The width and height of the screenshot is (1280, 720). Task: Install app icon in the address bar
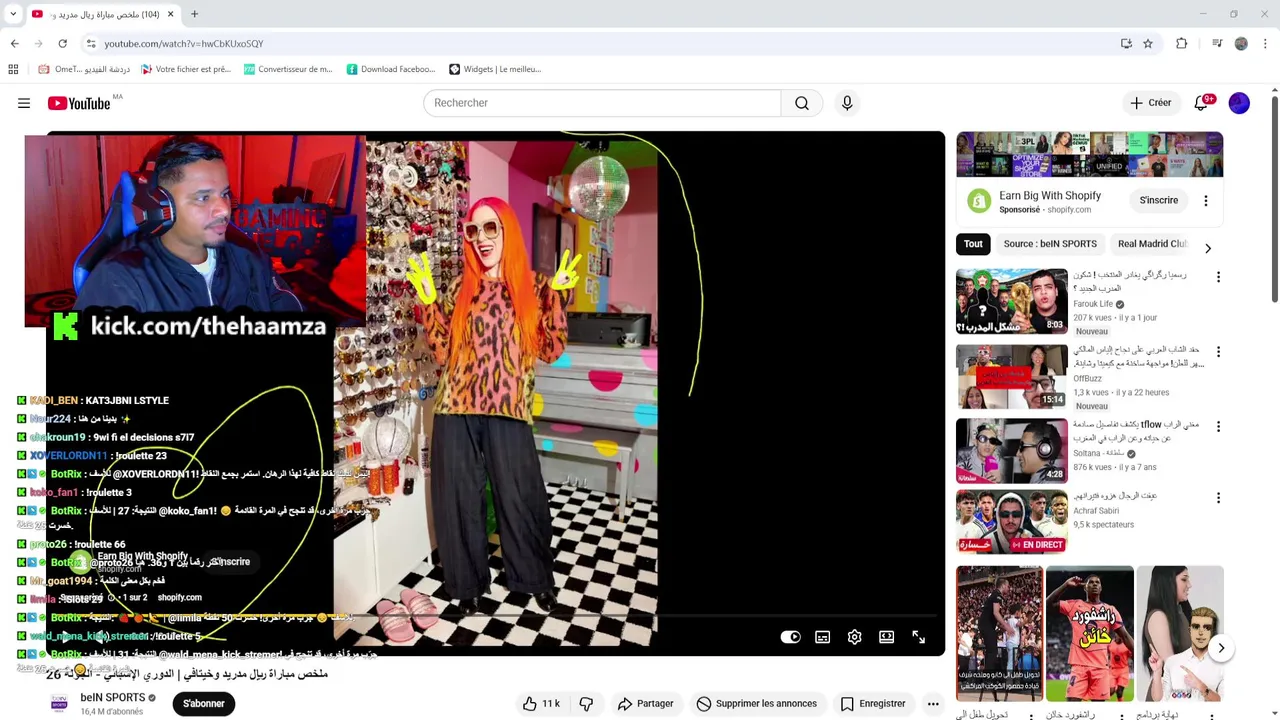(x=1126, y=44)
